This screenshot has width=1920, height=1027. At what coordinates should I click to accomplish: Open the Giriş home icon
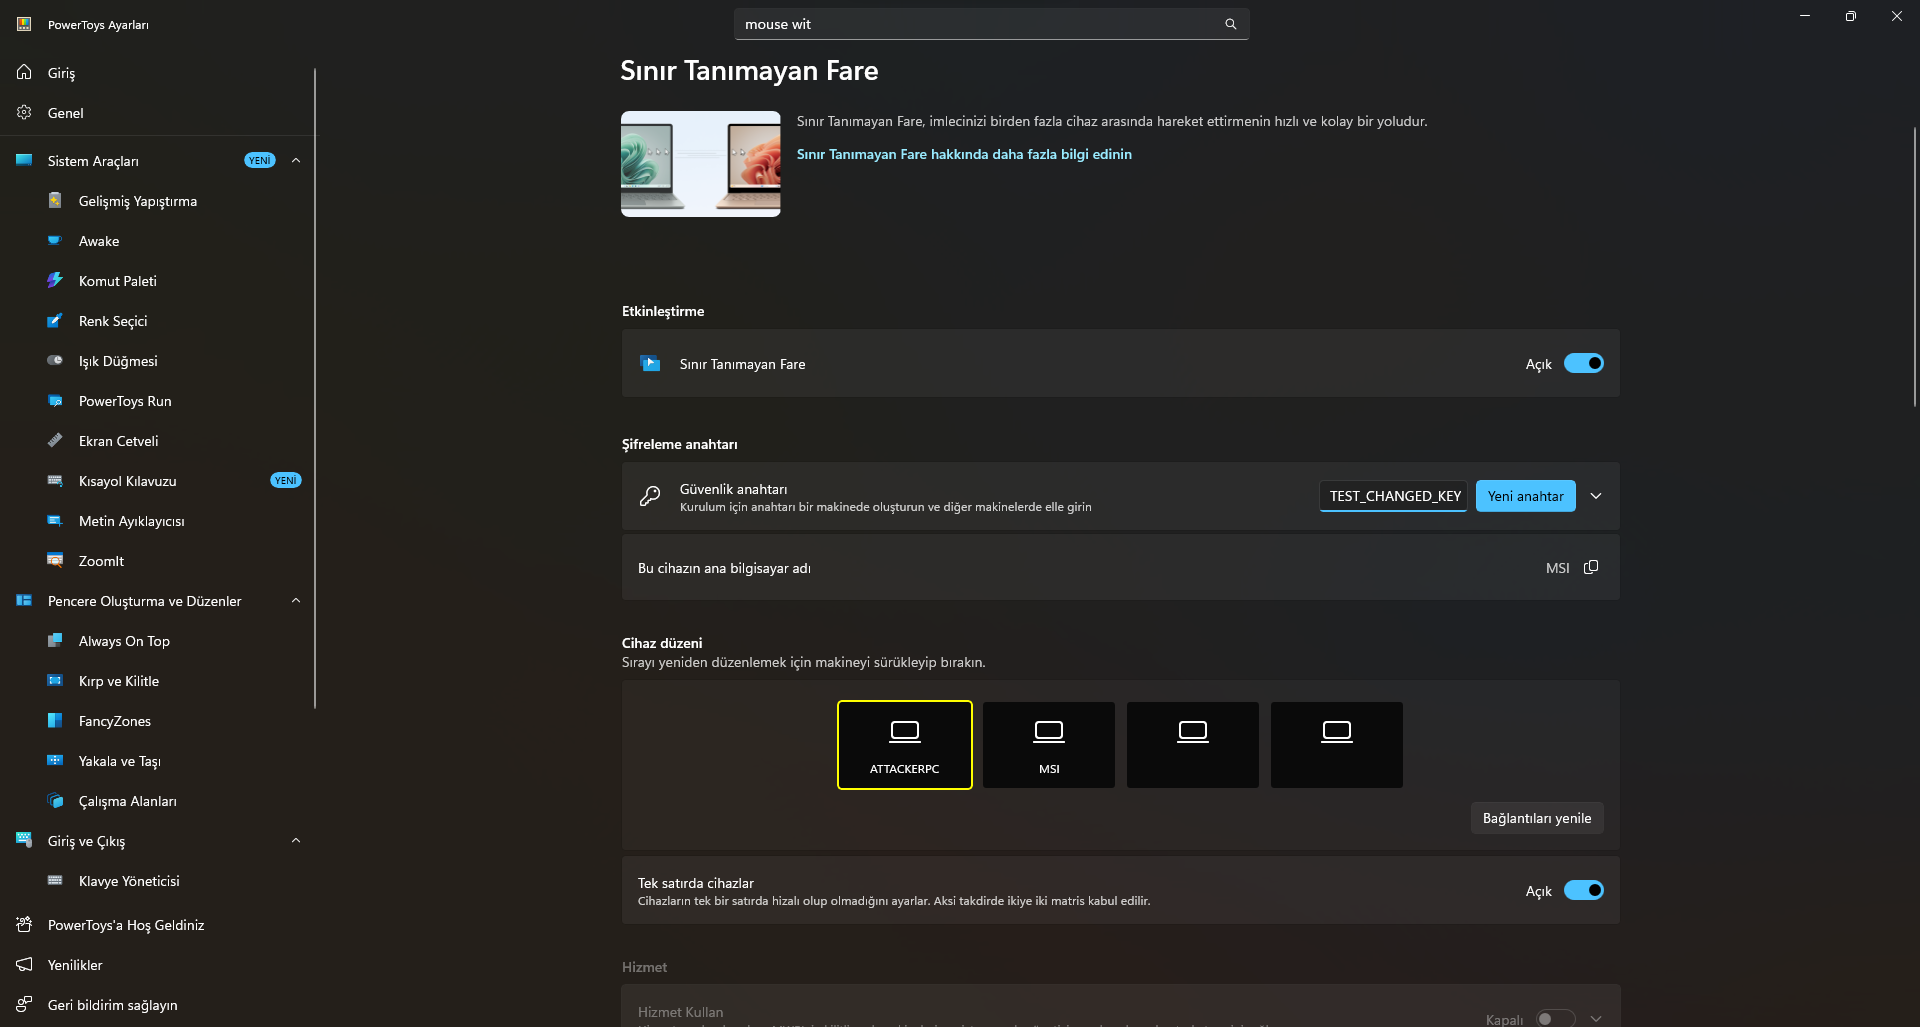point(24,72)
